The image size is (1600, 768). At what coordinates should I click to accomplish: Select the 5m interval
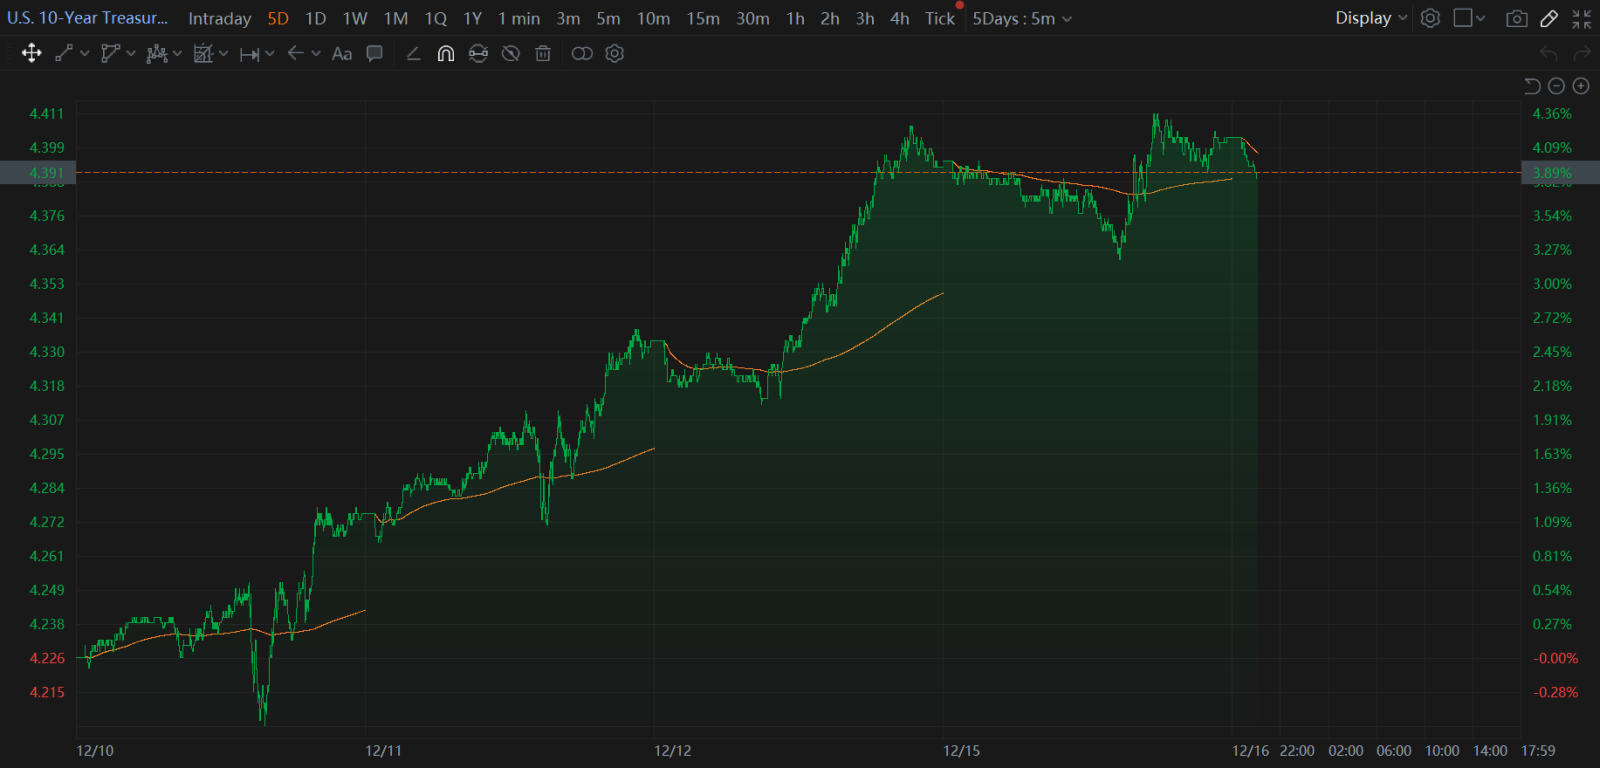tap(608, 18)
